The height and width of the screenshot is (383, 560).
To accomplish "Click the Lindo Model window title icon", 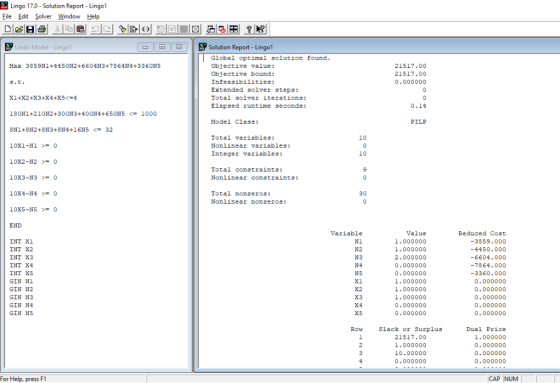I will (9, 47).
